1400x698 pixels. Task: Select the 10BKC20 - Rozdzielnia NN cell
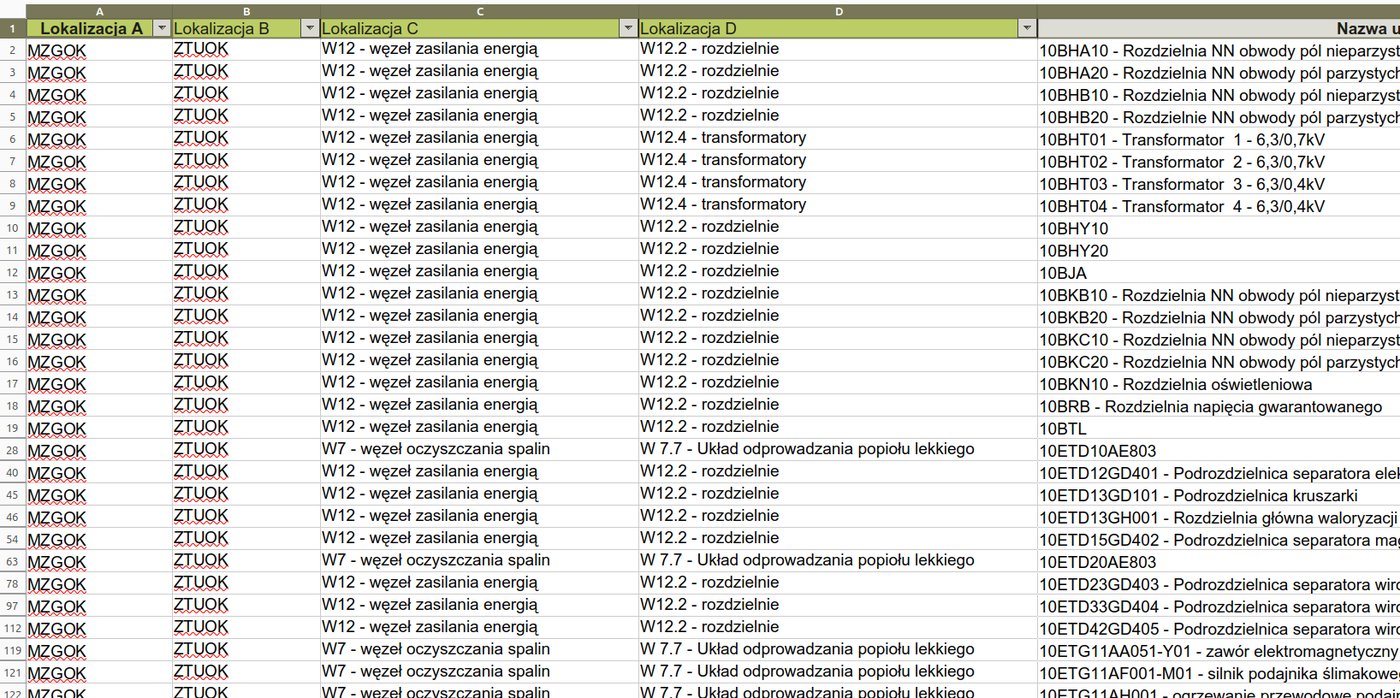tap(1218, 361)
